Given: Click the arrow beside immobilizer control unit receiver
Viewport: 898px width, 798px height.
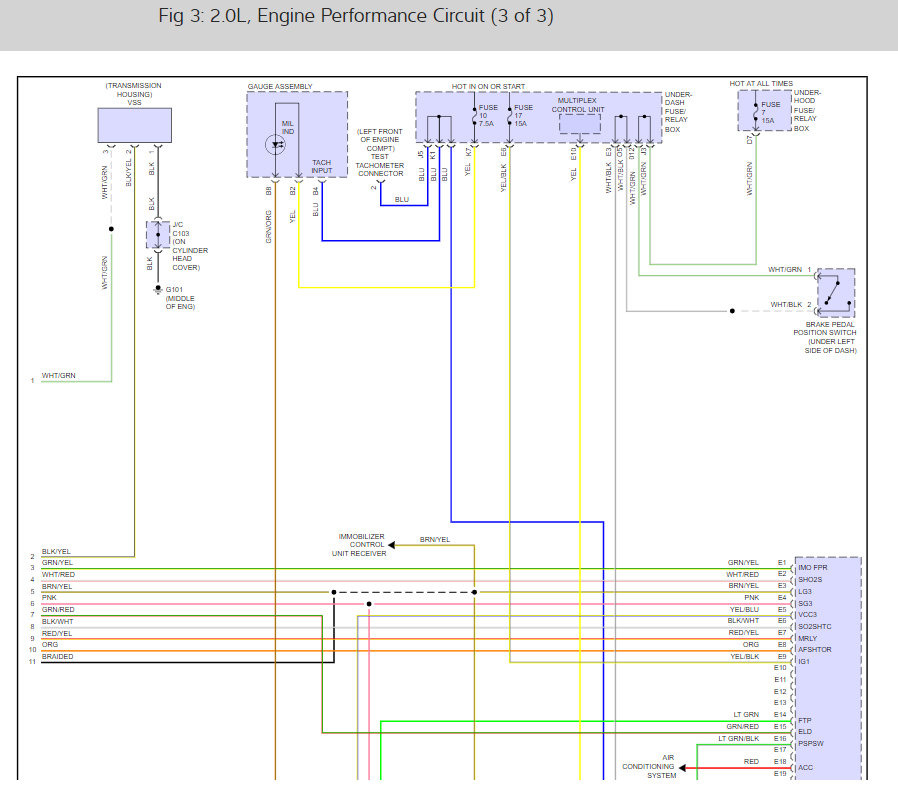Looking at the screenshot, I should point(392,545).
